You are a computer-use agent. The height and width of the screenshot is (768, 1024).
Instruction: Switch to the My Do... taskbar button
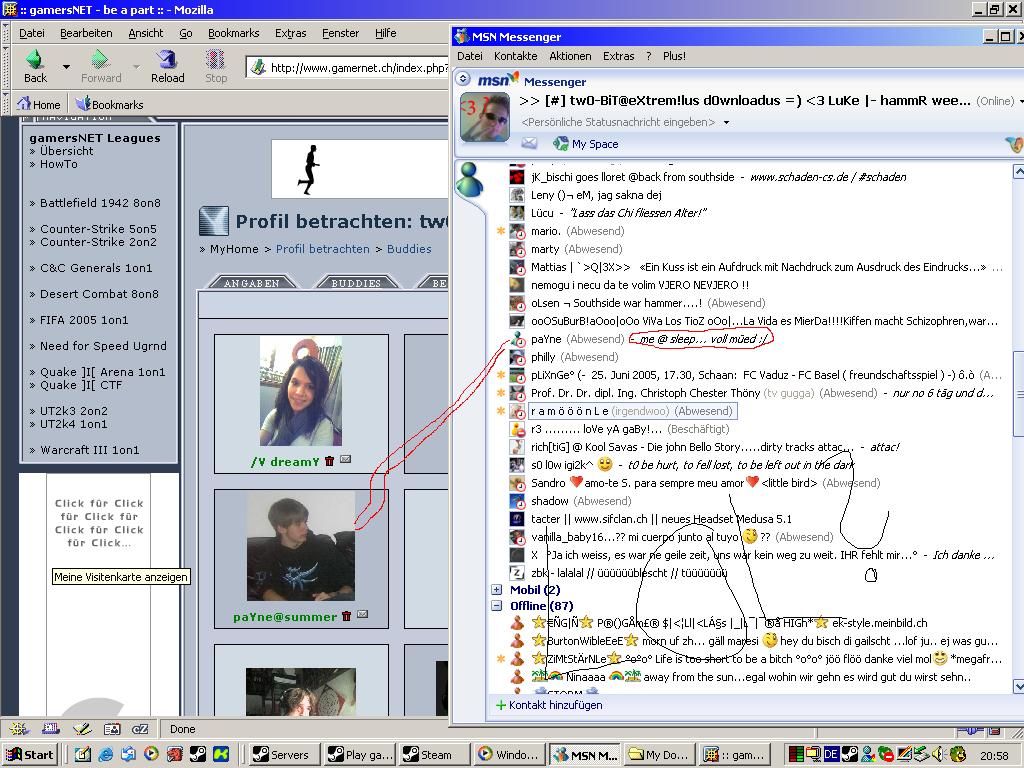click(658, 755)
